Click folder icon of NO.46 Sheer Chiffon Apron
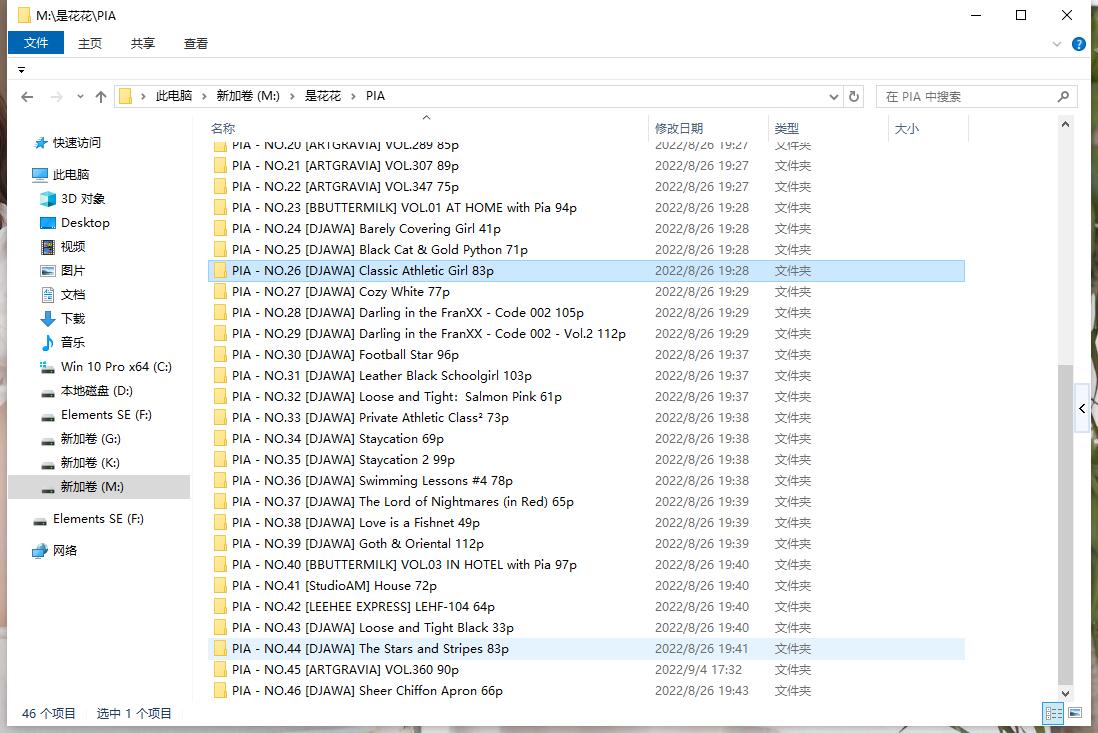The width and height of the screenshot is (1098, 733). click(220, 691)
